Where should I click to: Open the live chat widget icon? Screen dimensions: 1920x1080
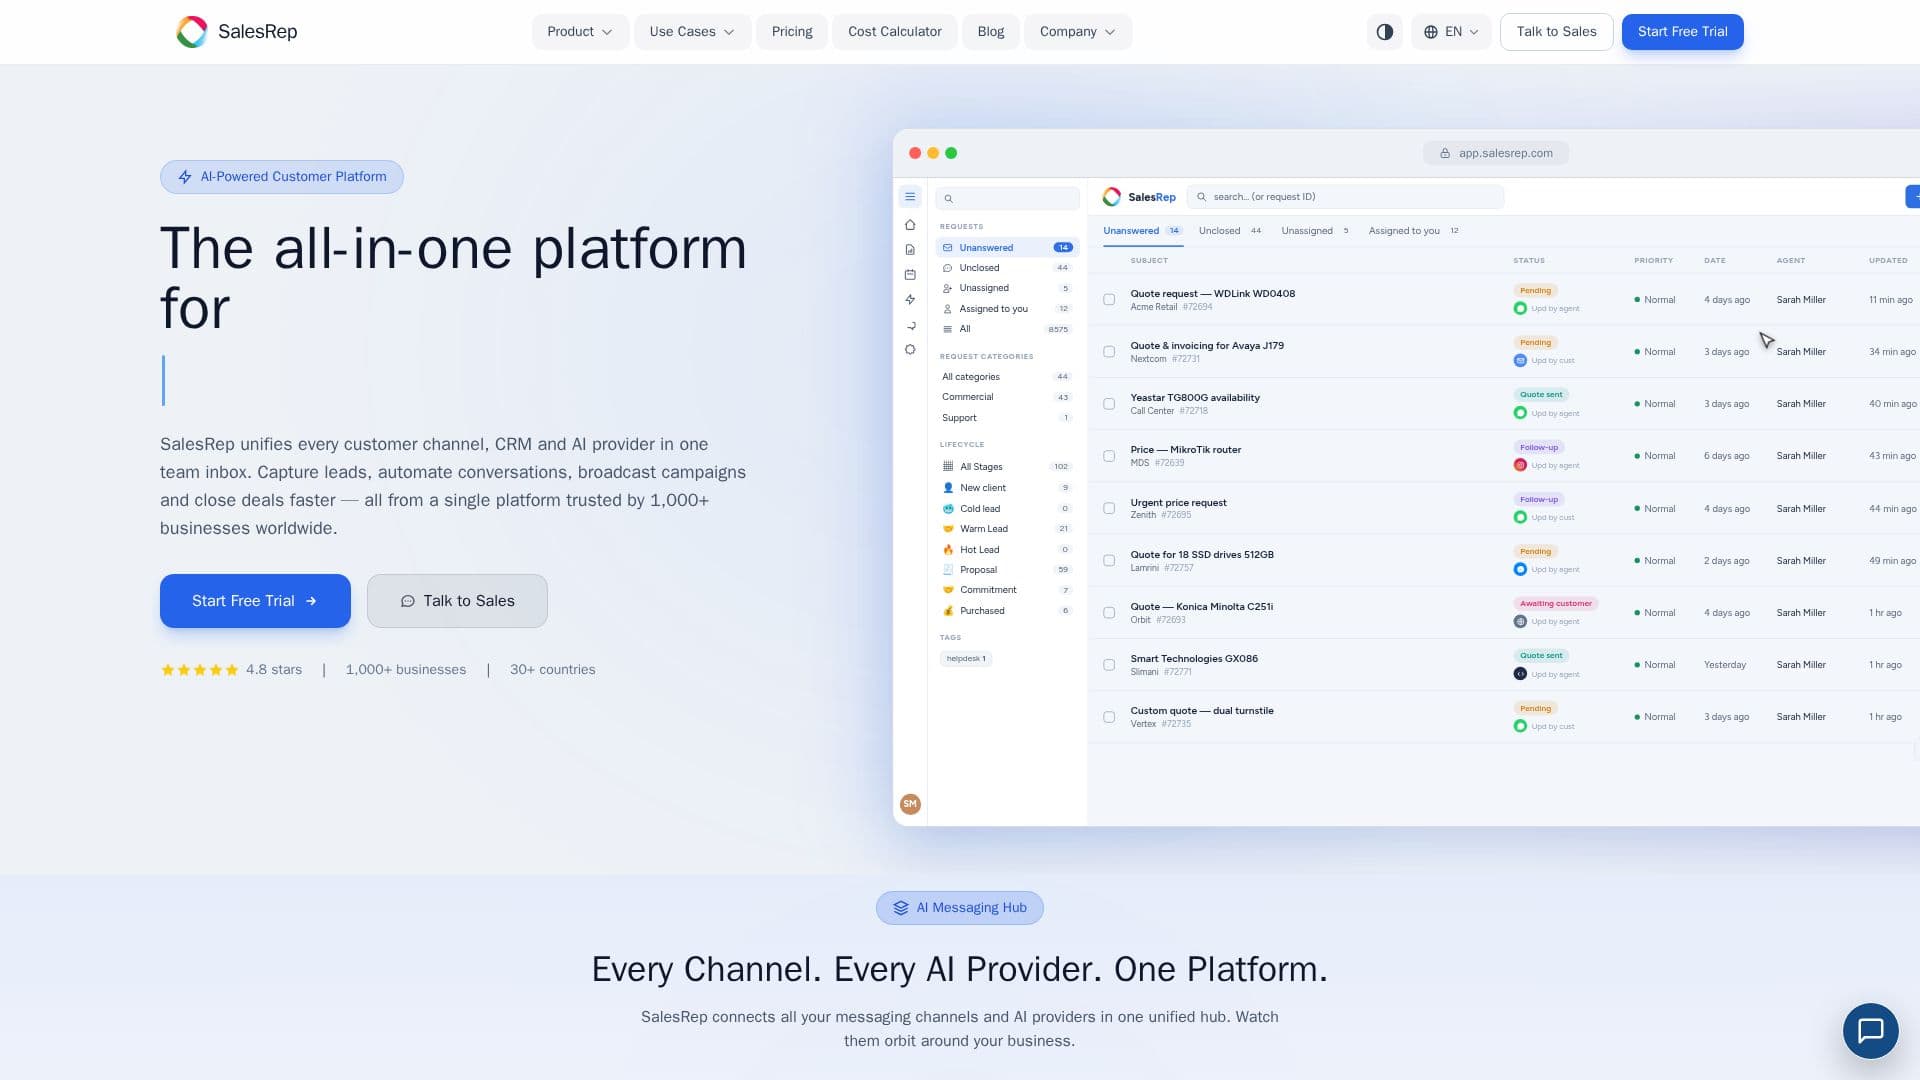[x=1870, y=1030]
